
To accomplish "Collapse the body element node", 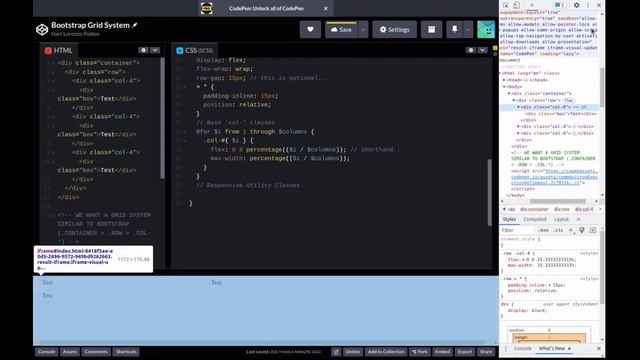I will [504, 87].
